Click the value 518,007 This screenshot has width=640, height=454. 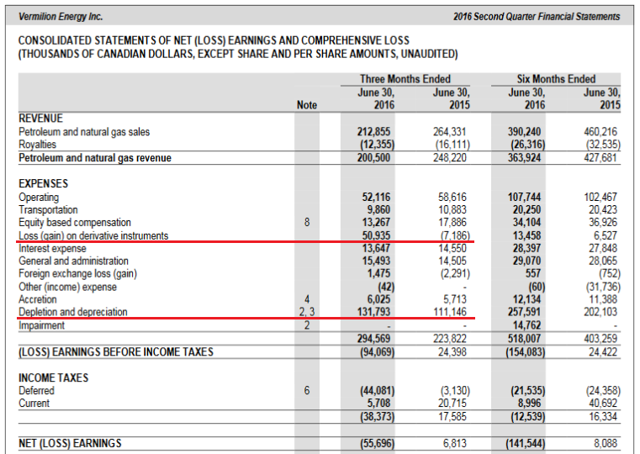(x=524, y=338)
